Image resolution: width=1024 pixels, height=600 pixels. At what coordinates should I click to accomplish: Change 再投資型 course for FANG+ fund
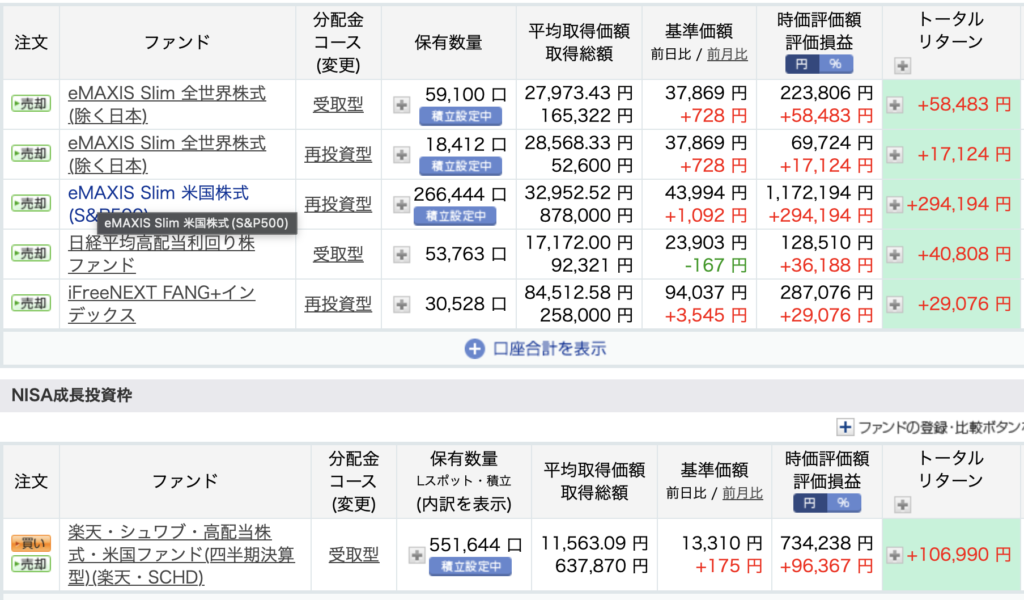(x=338, y=304)
